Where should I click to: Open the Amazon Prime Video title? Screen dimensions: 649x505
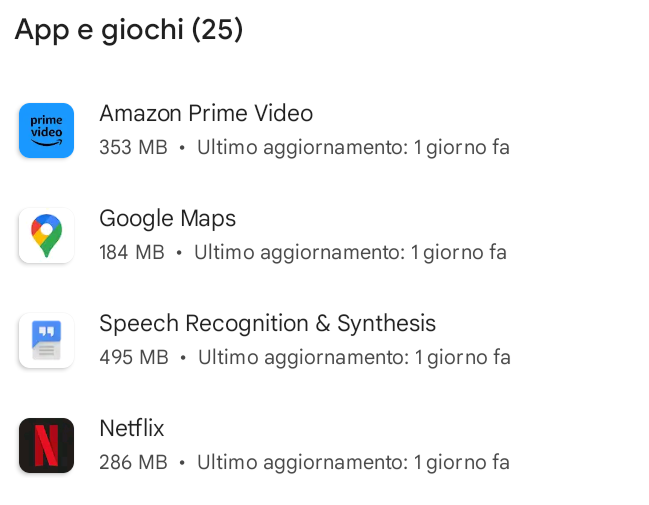coord(206,113)
